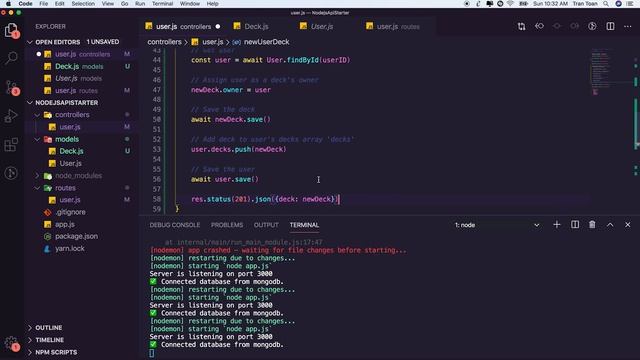Open Run and Debug view
The width and height of the screenshot is (640, 360).
point(11,116)
